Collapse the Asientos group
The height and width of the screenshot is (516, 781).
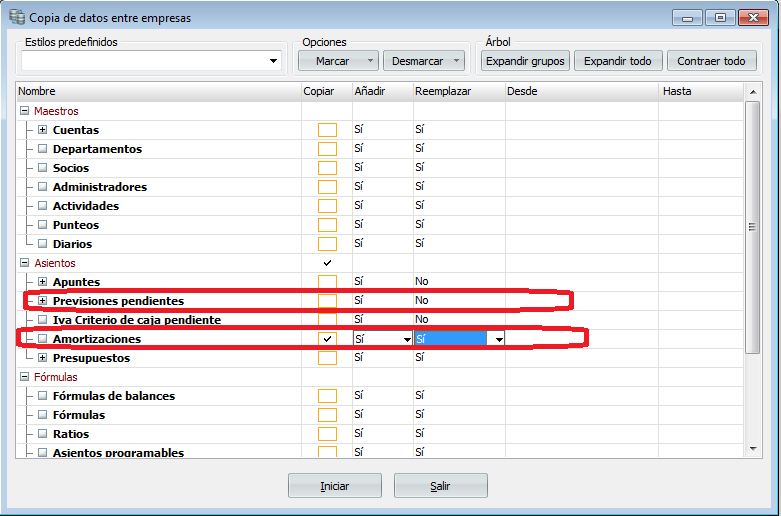pos(24,262)
